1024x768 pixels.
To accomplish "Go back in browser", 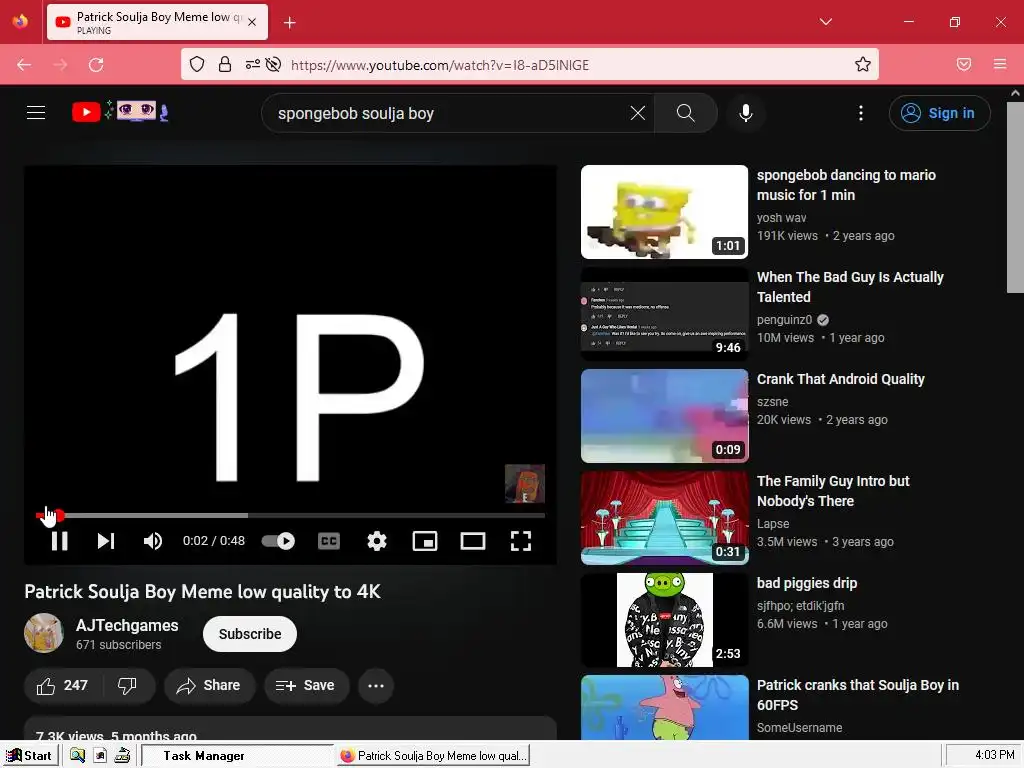I will pyautogui.click(x=24, y=65).
